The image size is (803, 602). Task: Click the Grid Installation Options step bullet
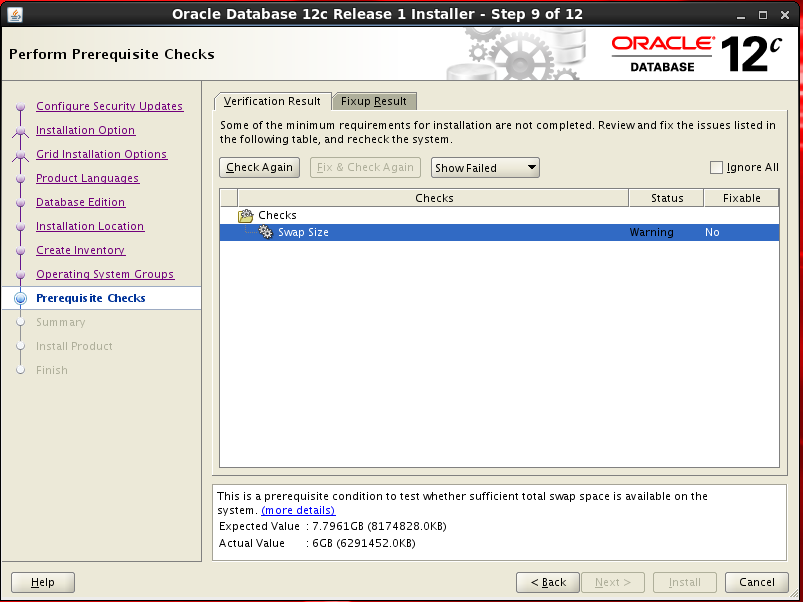click(20, 155)
